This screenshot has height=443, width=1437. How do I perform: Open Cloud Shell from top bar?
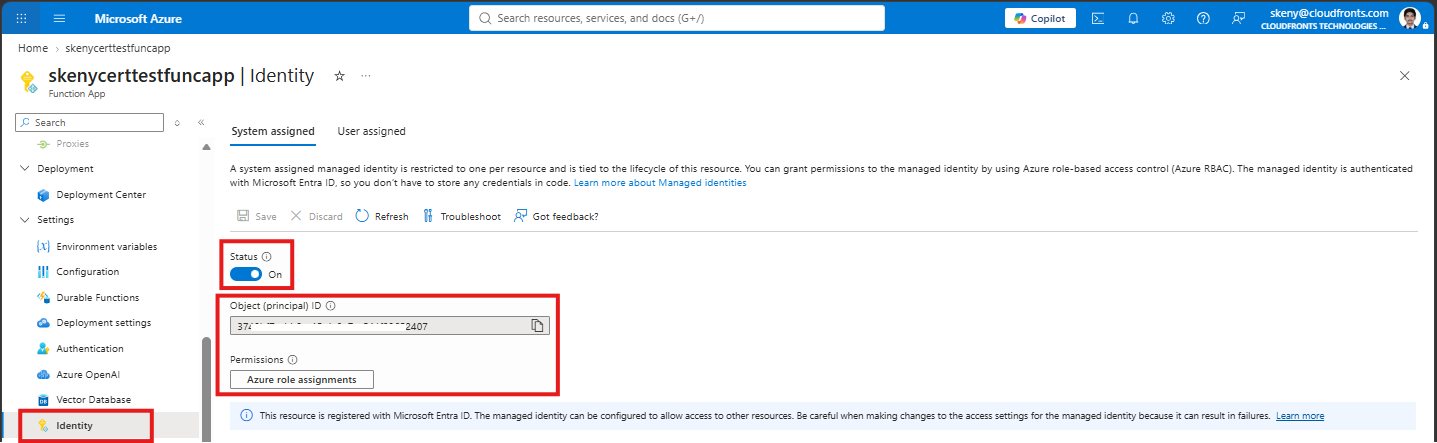click(1098, 18)
